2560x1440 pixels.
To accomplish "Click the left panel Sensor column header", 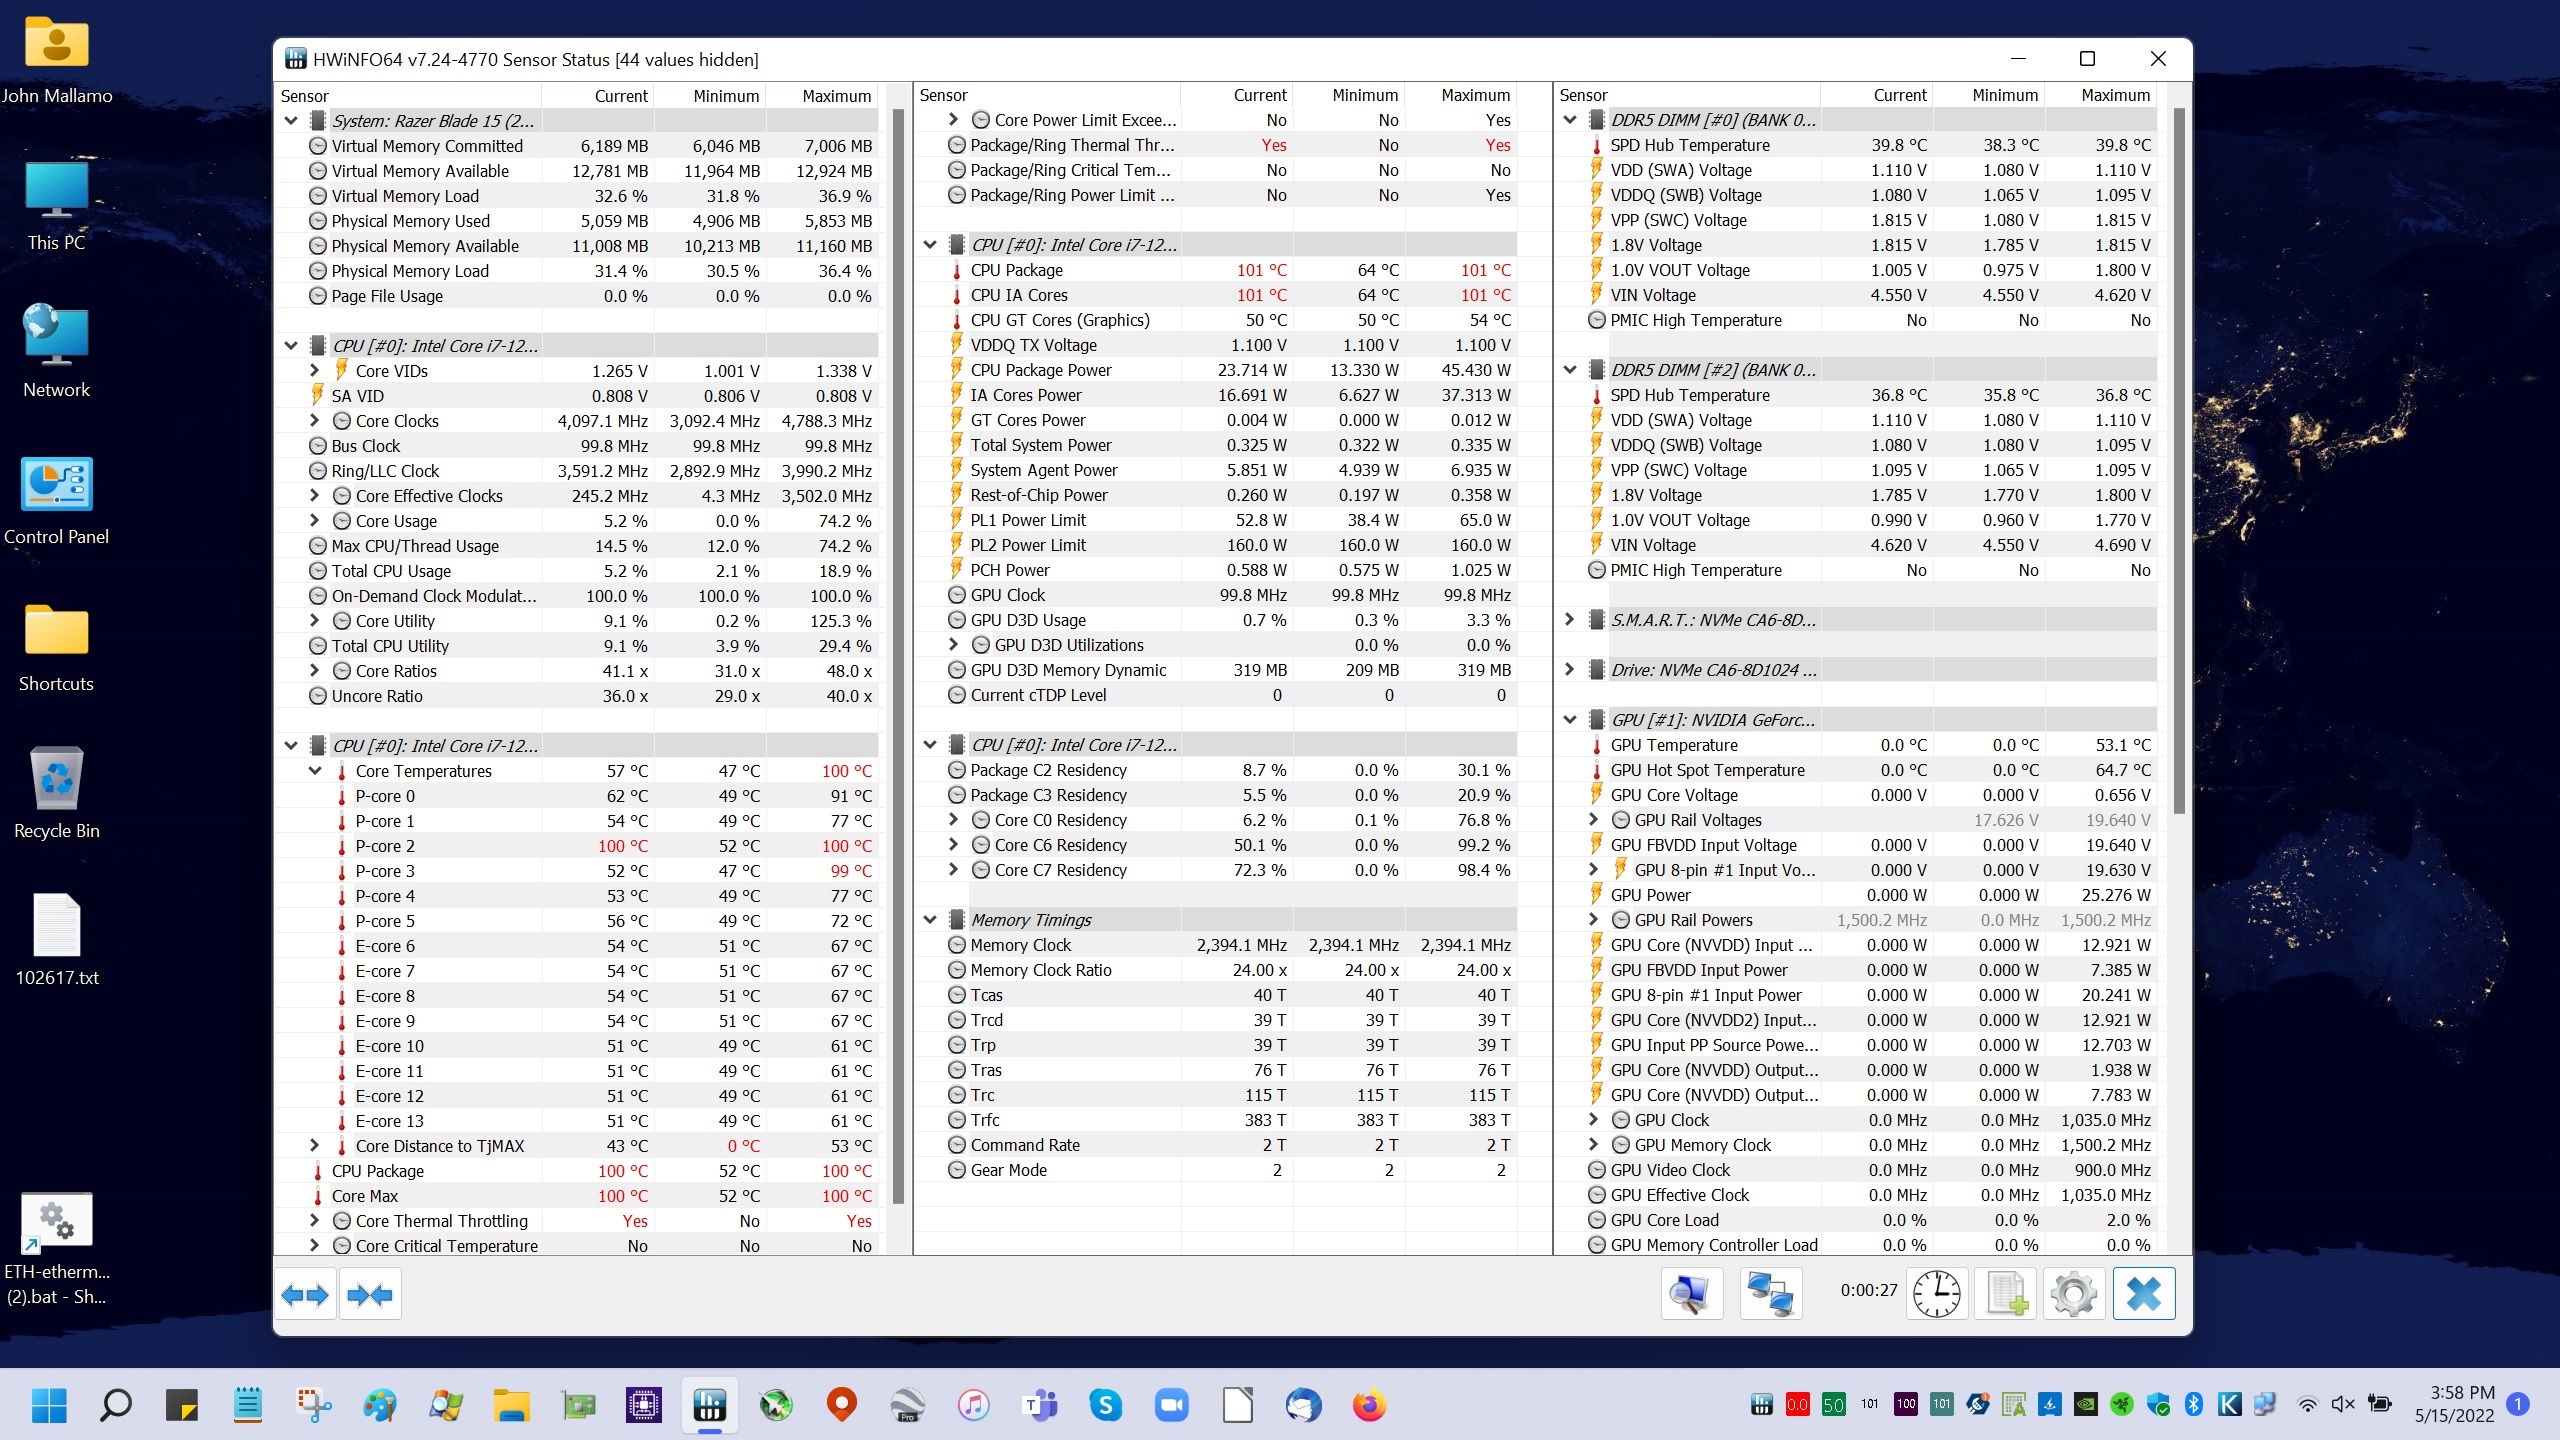I will pos(409,96).
